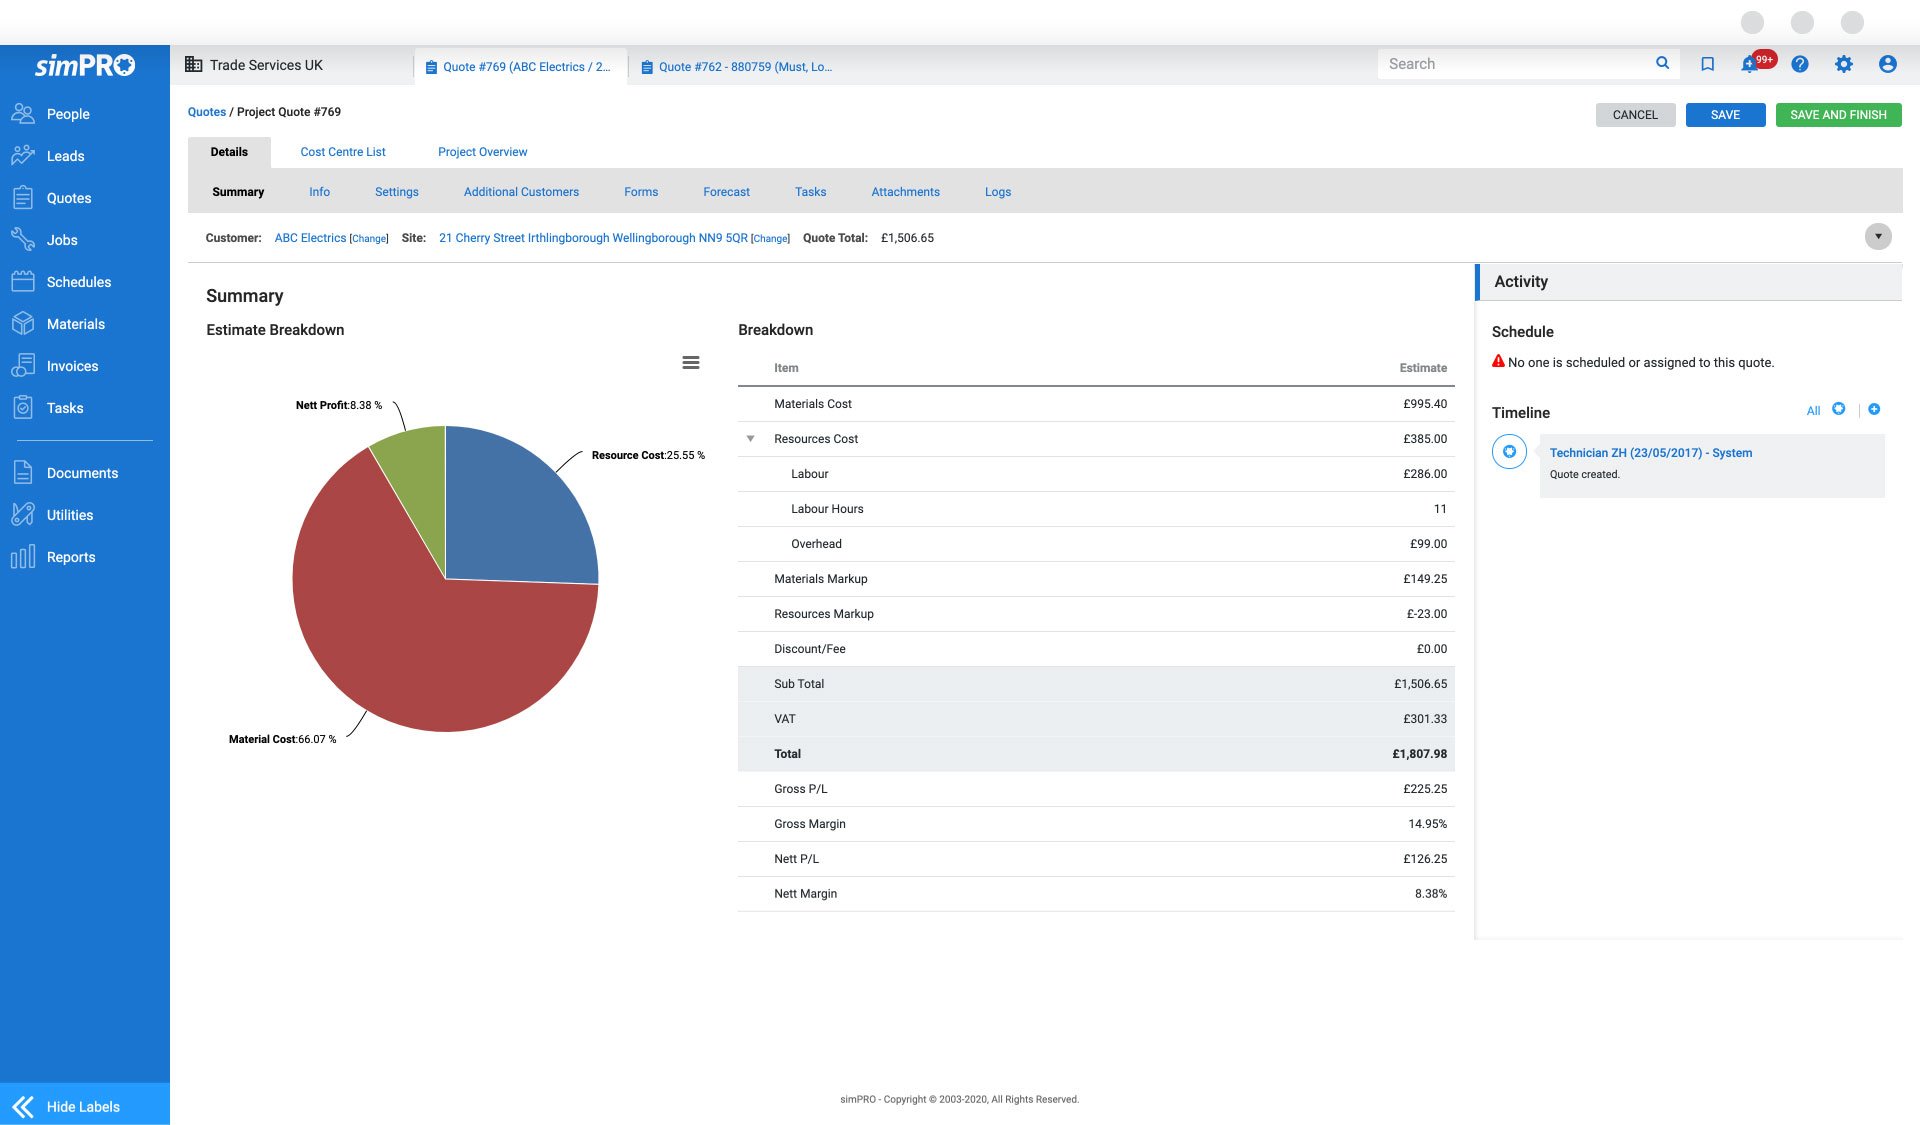Image resolution: width=1920 pixels, height=1125 pixels.
Task: Collapse the Resources Cost breakdown row
Action: 751,438
